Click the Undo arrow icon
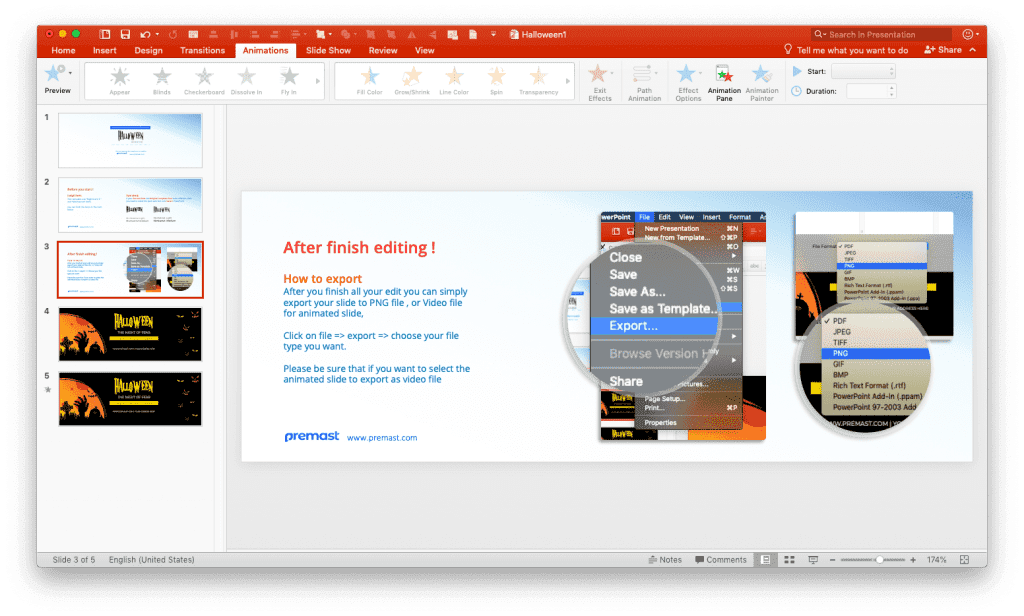1024x616 pixels. 145,34
